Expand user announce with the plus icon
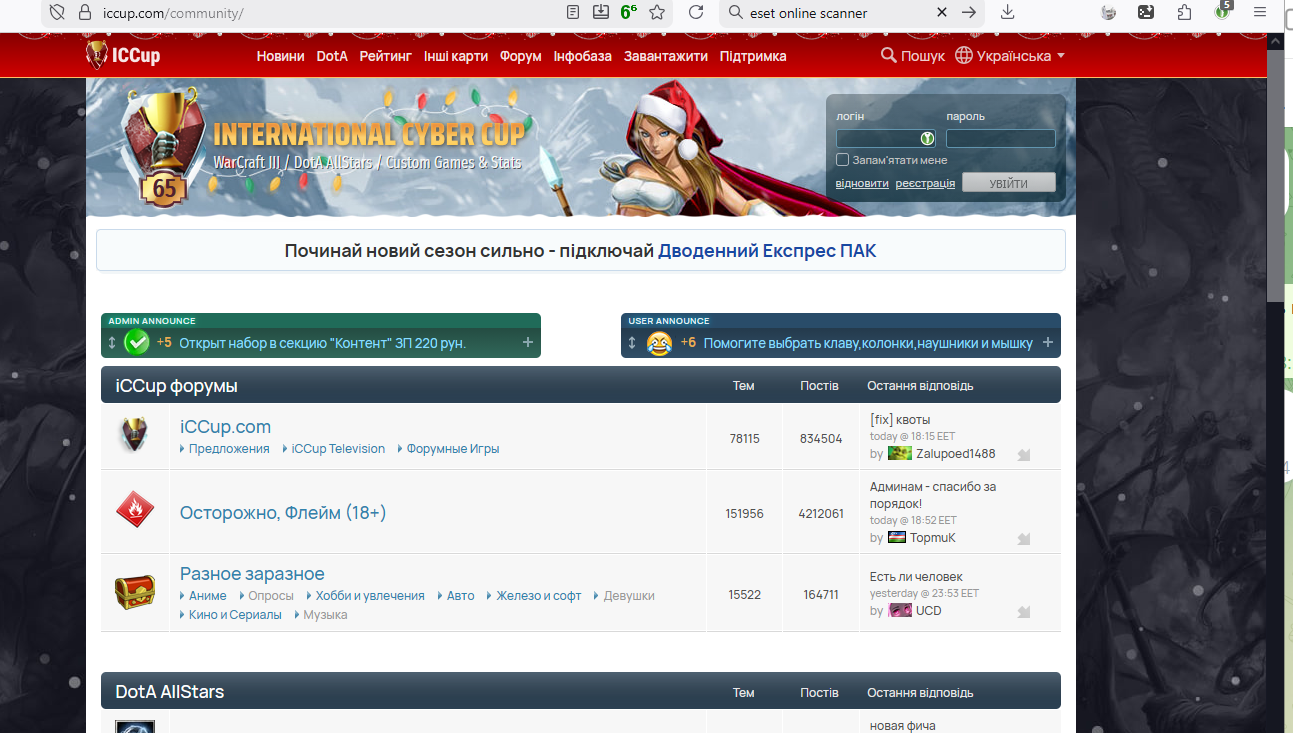The height and width of the screenshot is (733, 1293). [x=1048, y=343]
